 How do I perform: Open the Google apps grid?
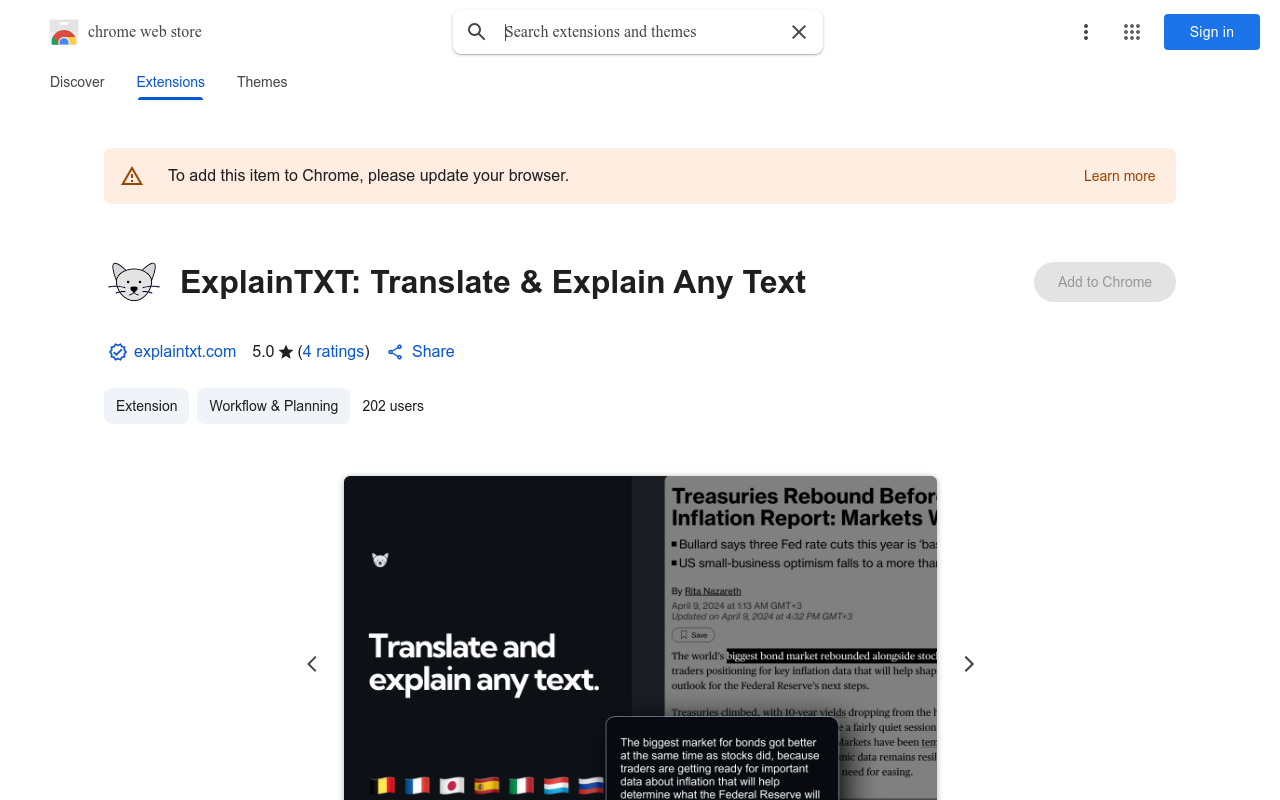click(1132, 32)
